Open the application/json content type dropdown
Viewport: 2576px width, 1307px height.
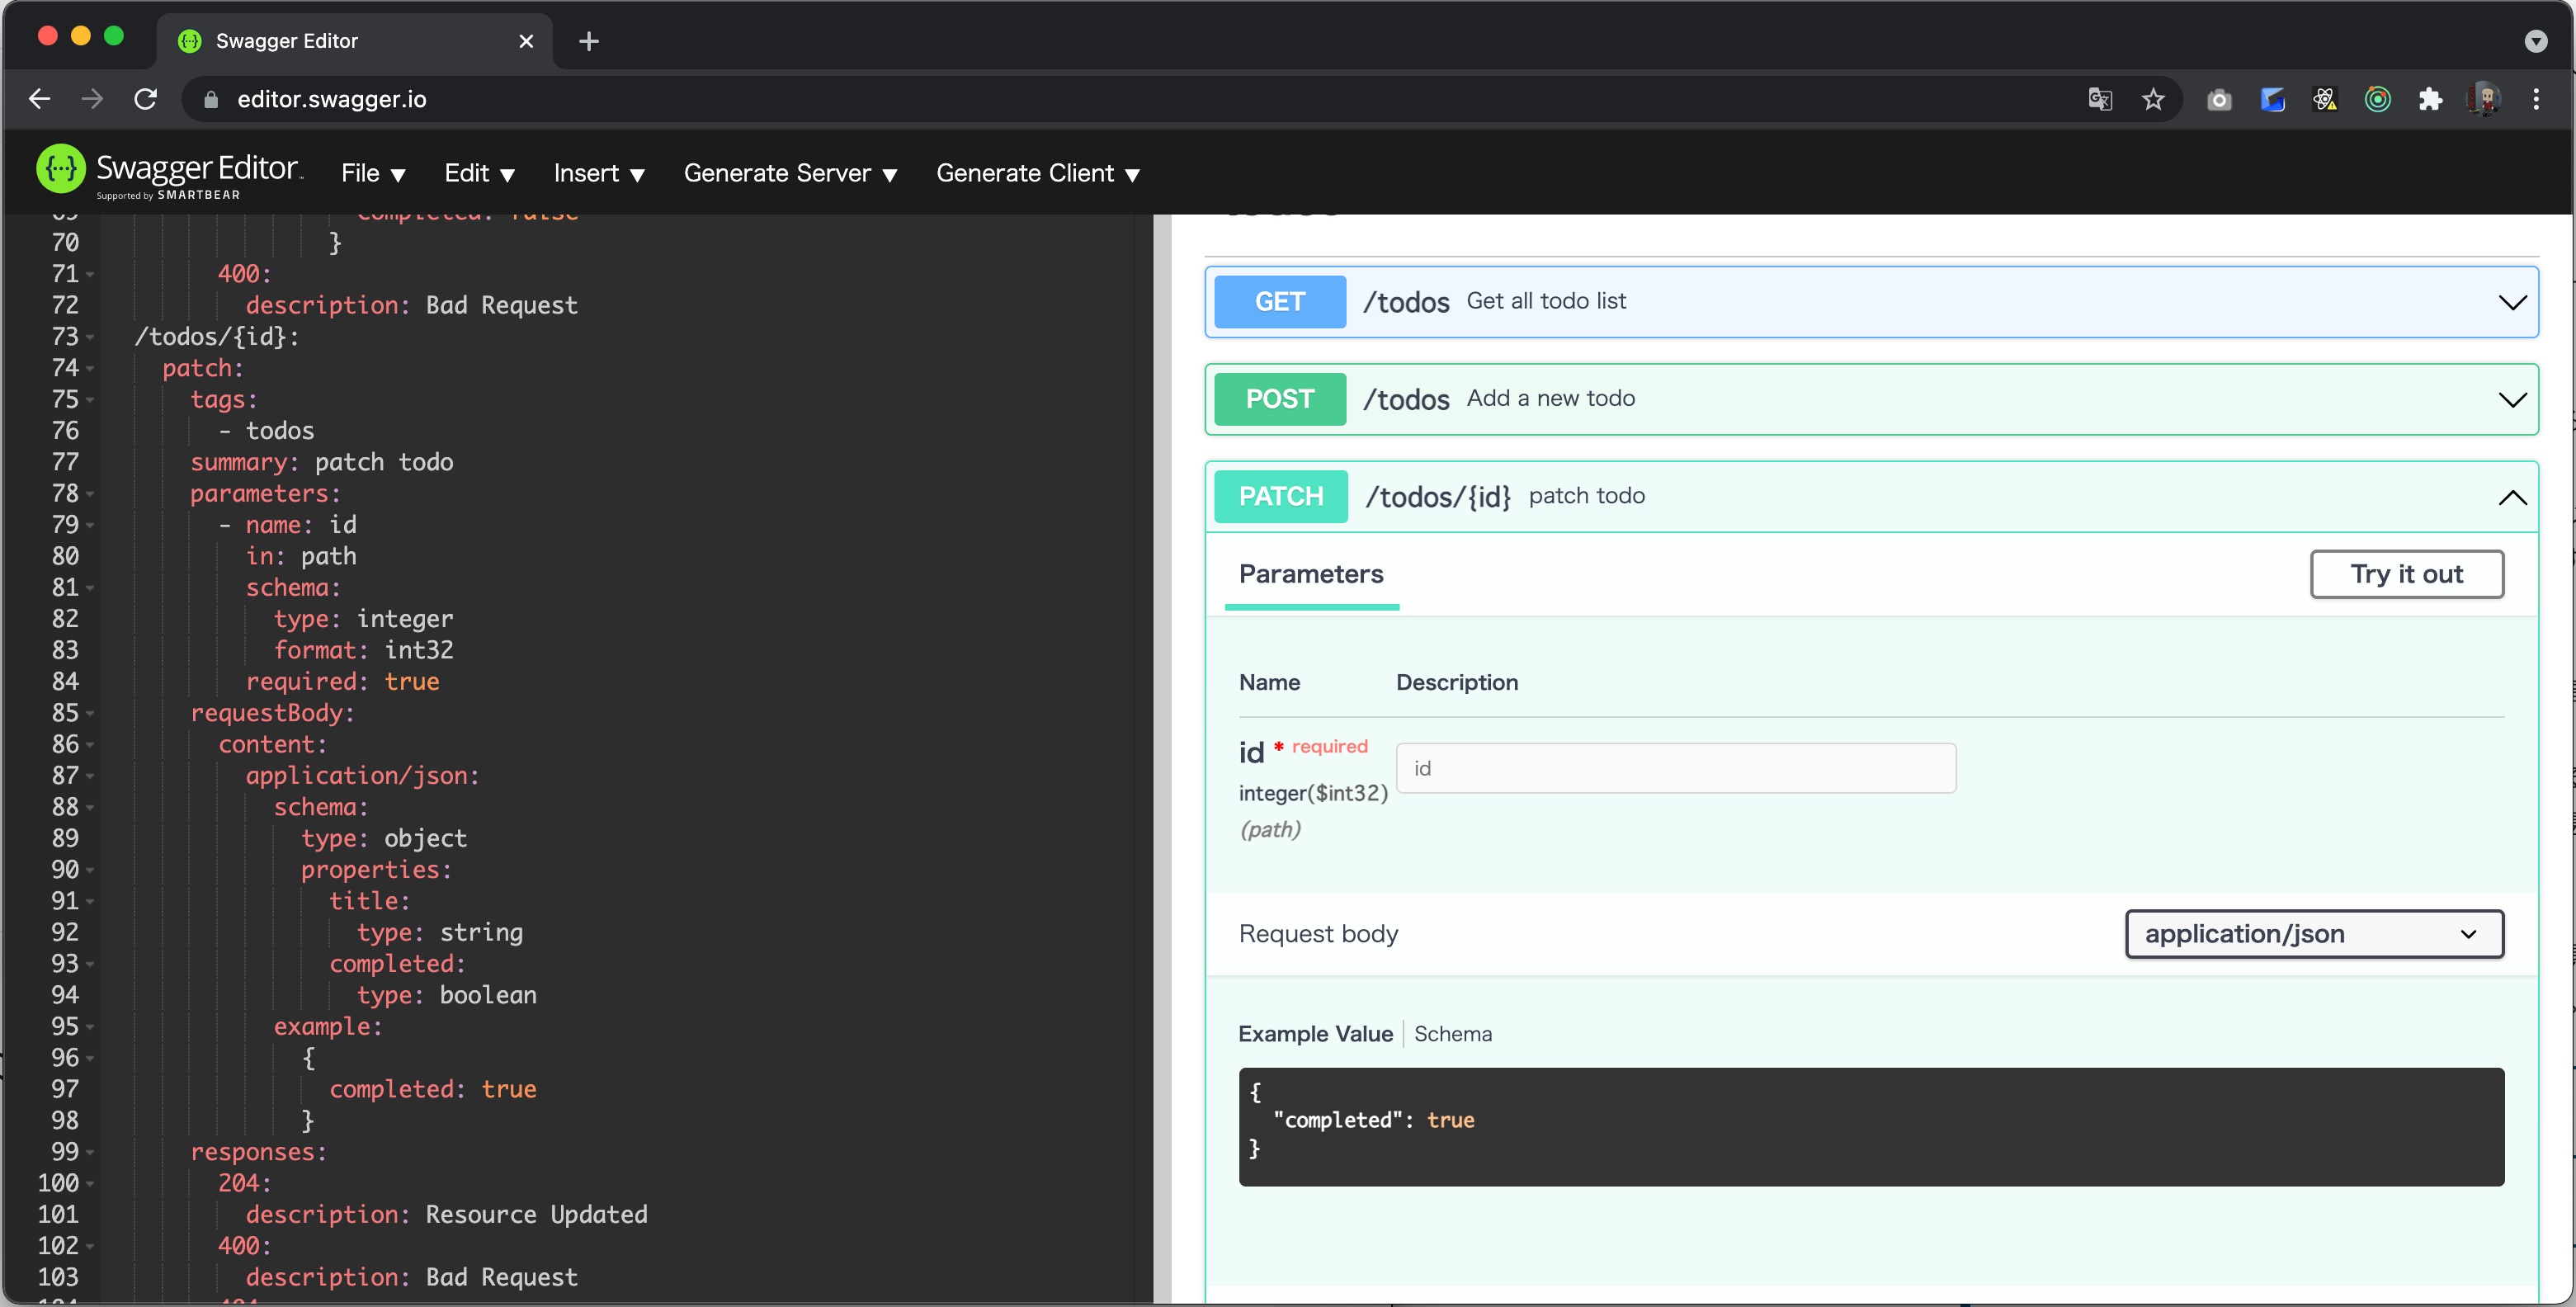click(2314, 933)
